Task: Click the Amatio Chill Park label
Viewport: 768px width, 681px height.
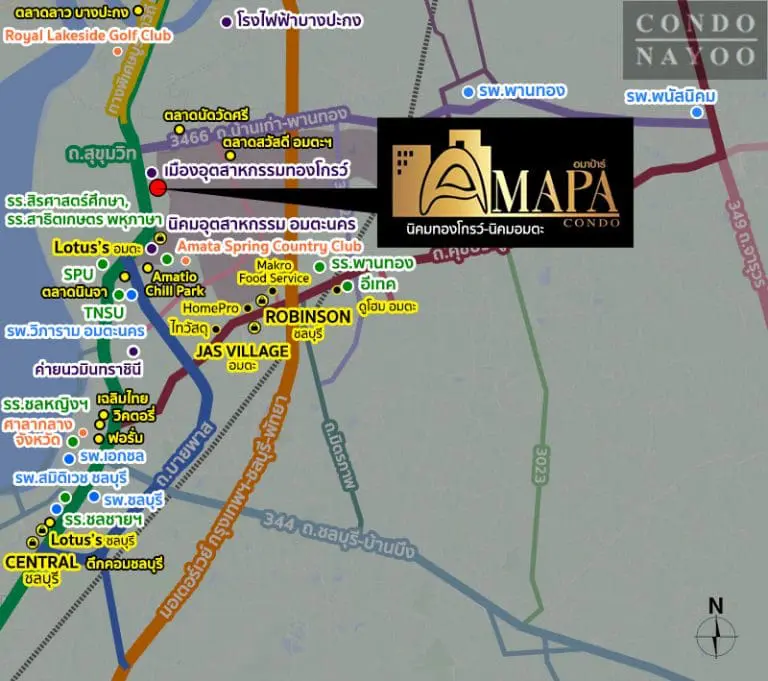Action: coord(175,284)
